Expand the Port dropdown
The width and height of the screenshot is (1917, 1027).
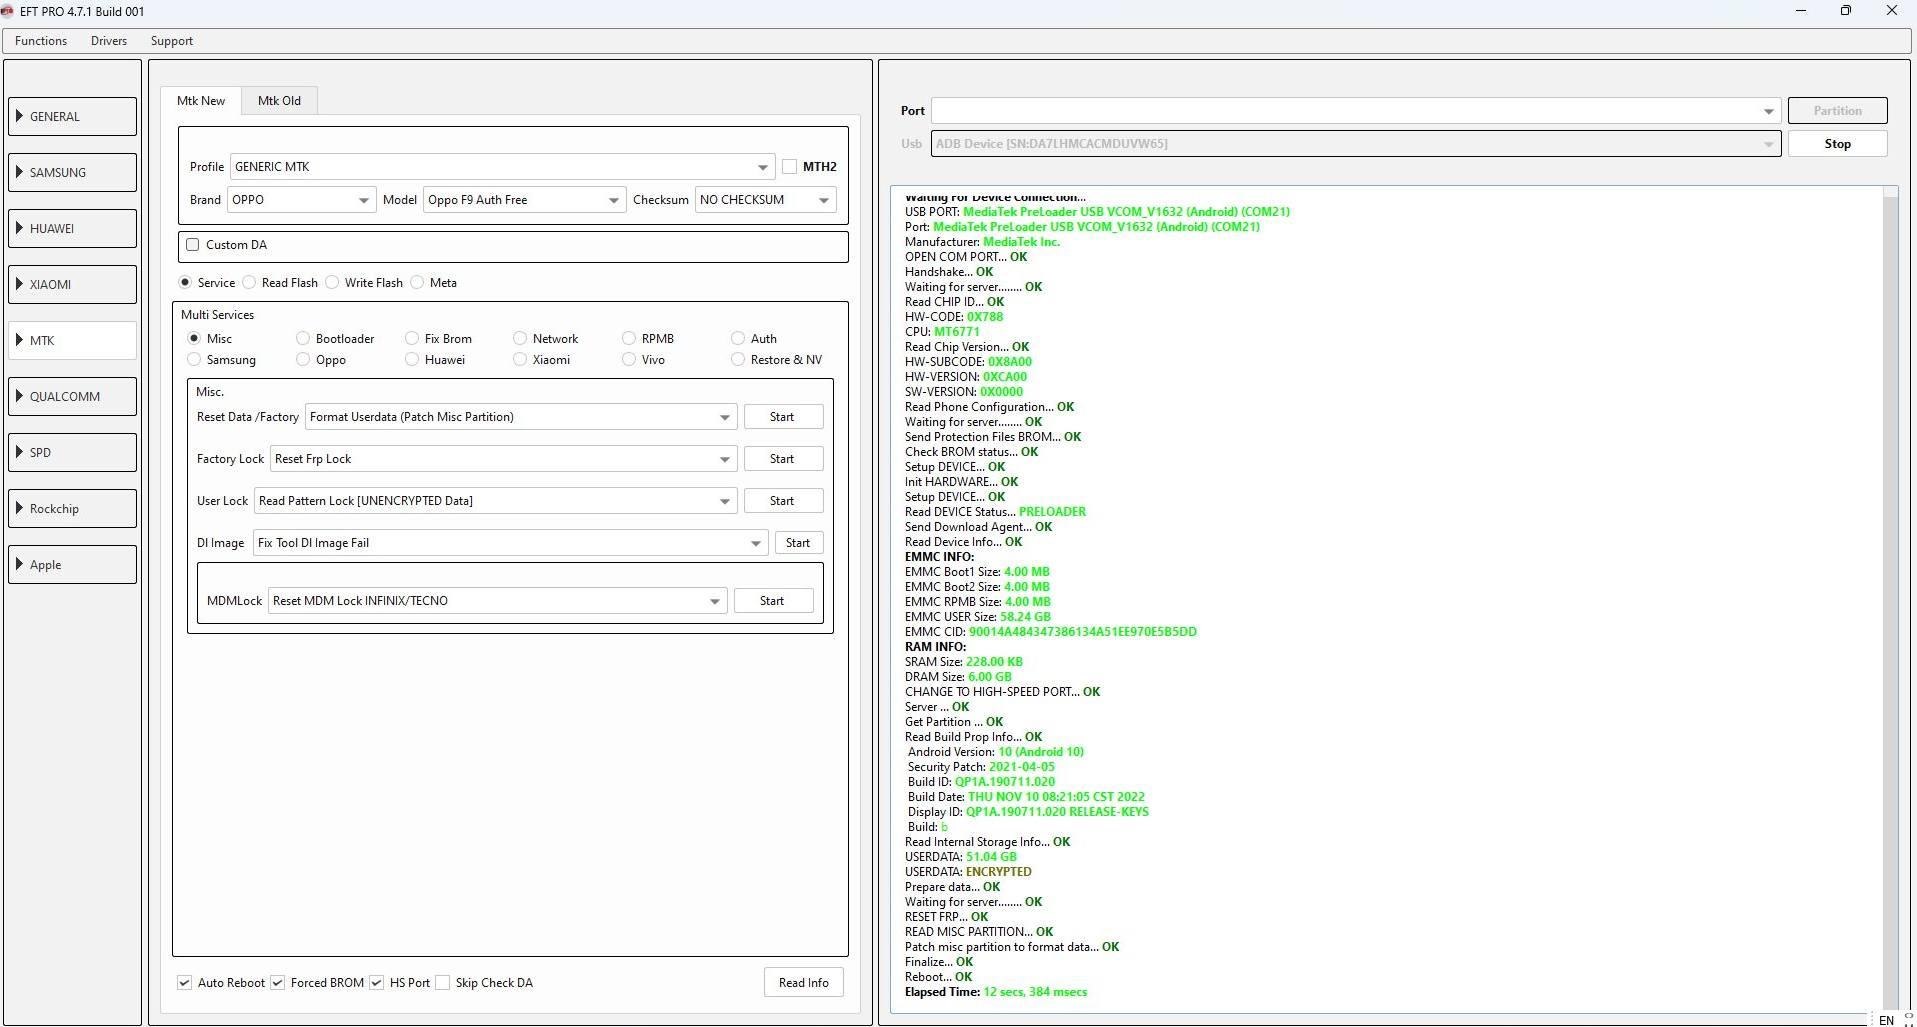[x=1768, y=111]
